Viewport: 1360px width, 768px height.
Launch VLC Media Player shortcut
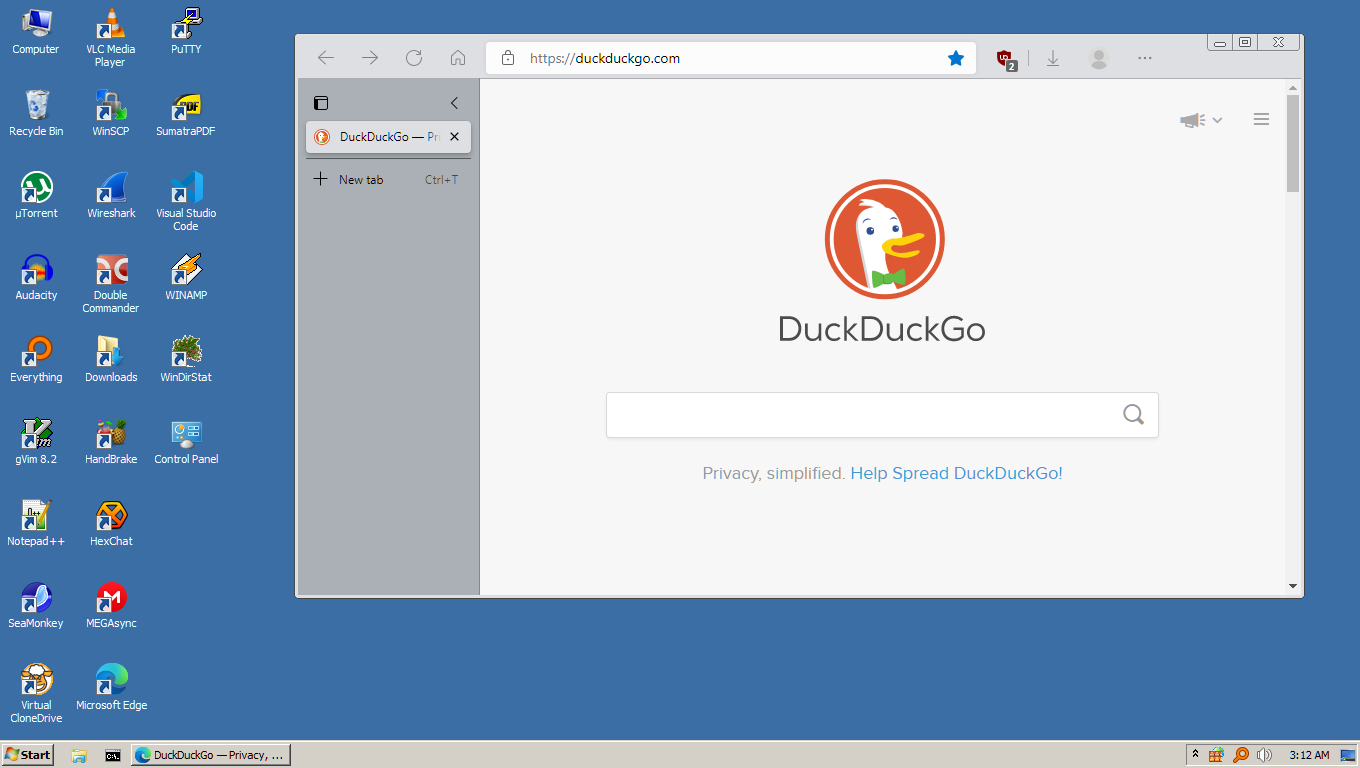pyautogui.click(x=110, y=38)
